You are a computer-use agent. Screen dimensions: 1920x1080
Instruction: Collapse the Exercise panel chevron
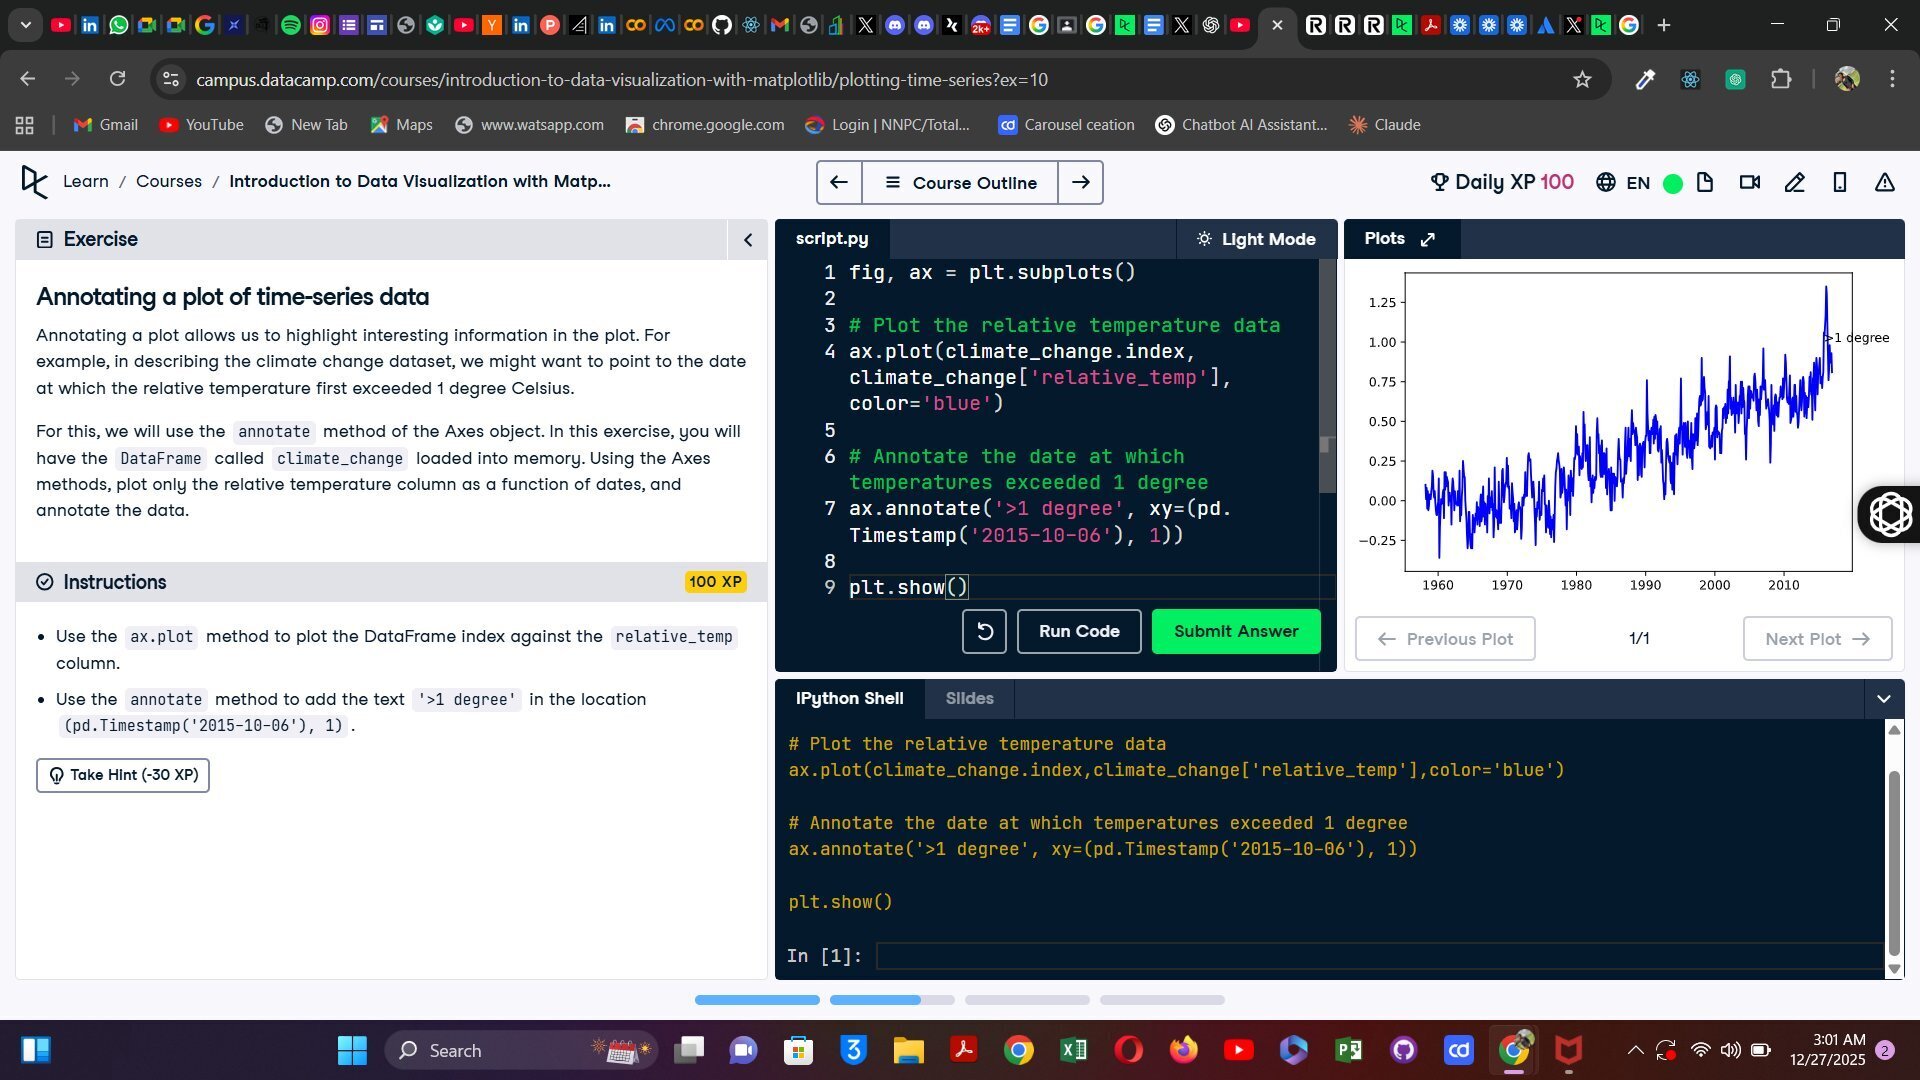(x=747, y=240)
